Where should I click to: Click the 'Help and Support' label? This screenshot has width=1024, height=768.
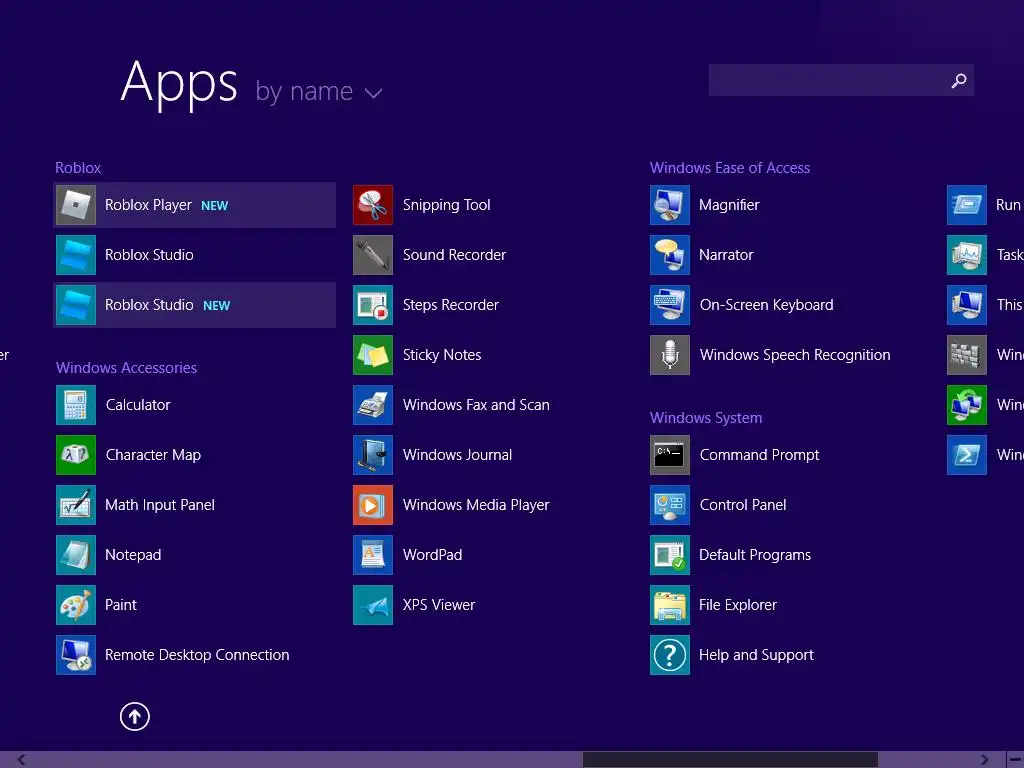pyautogui.click(x=756, y=655)
